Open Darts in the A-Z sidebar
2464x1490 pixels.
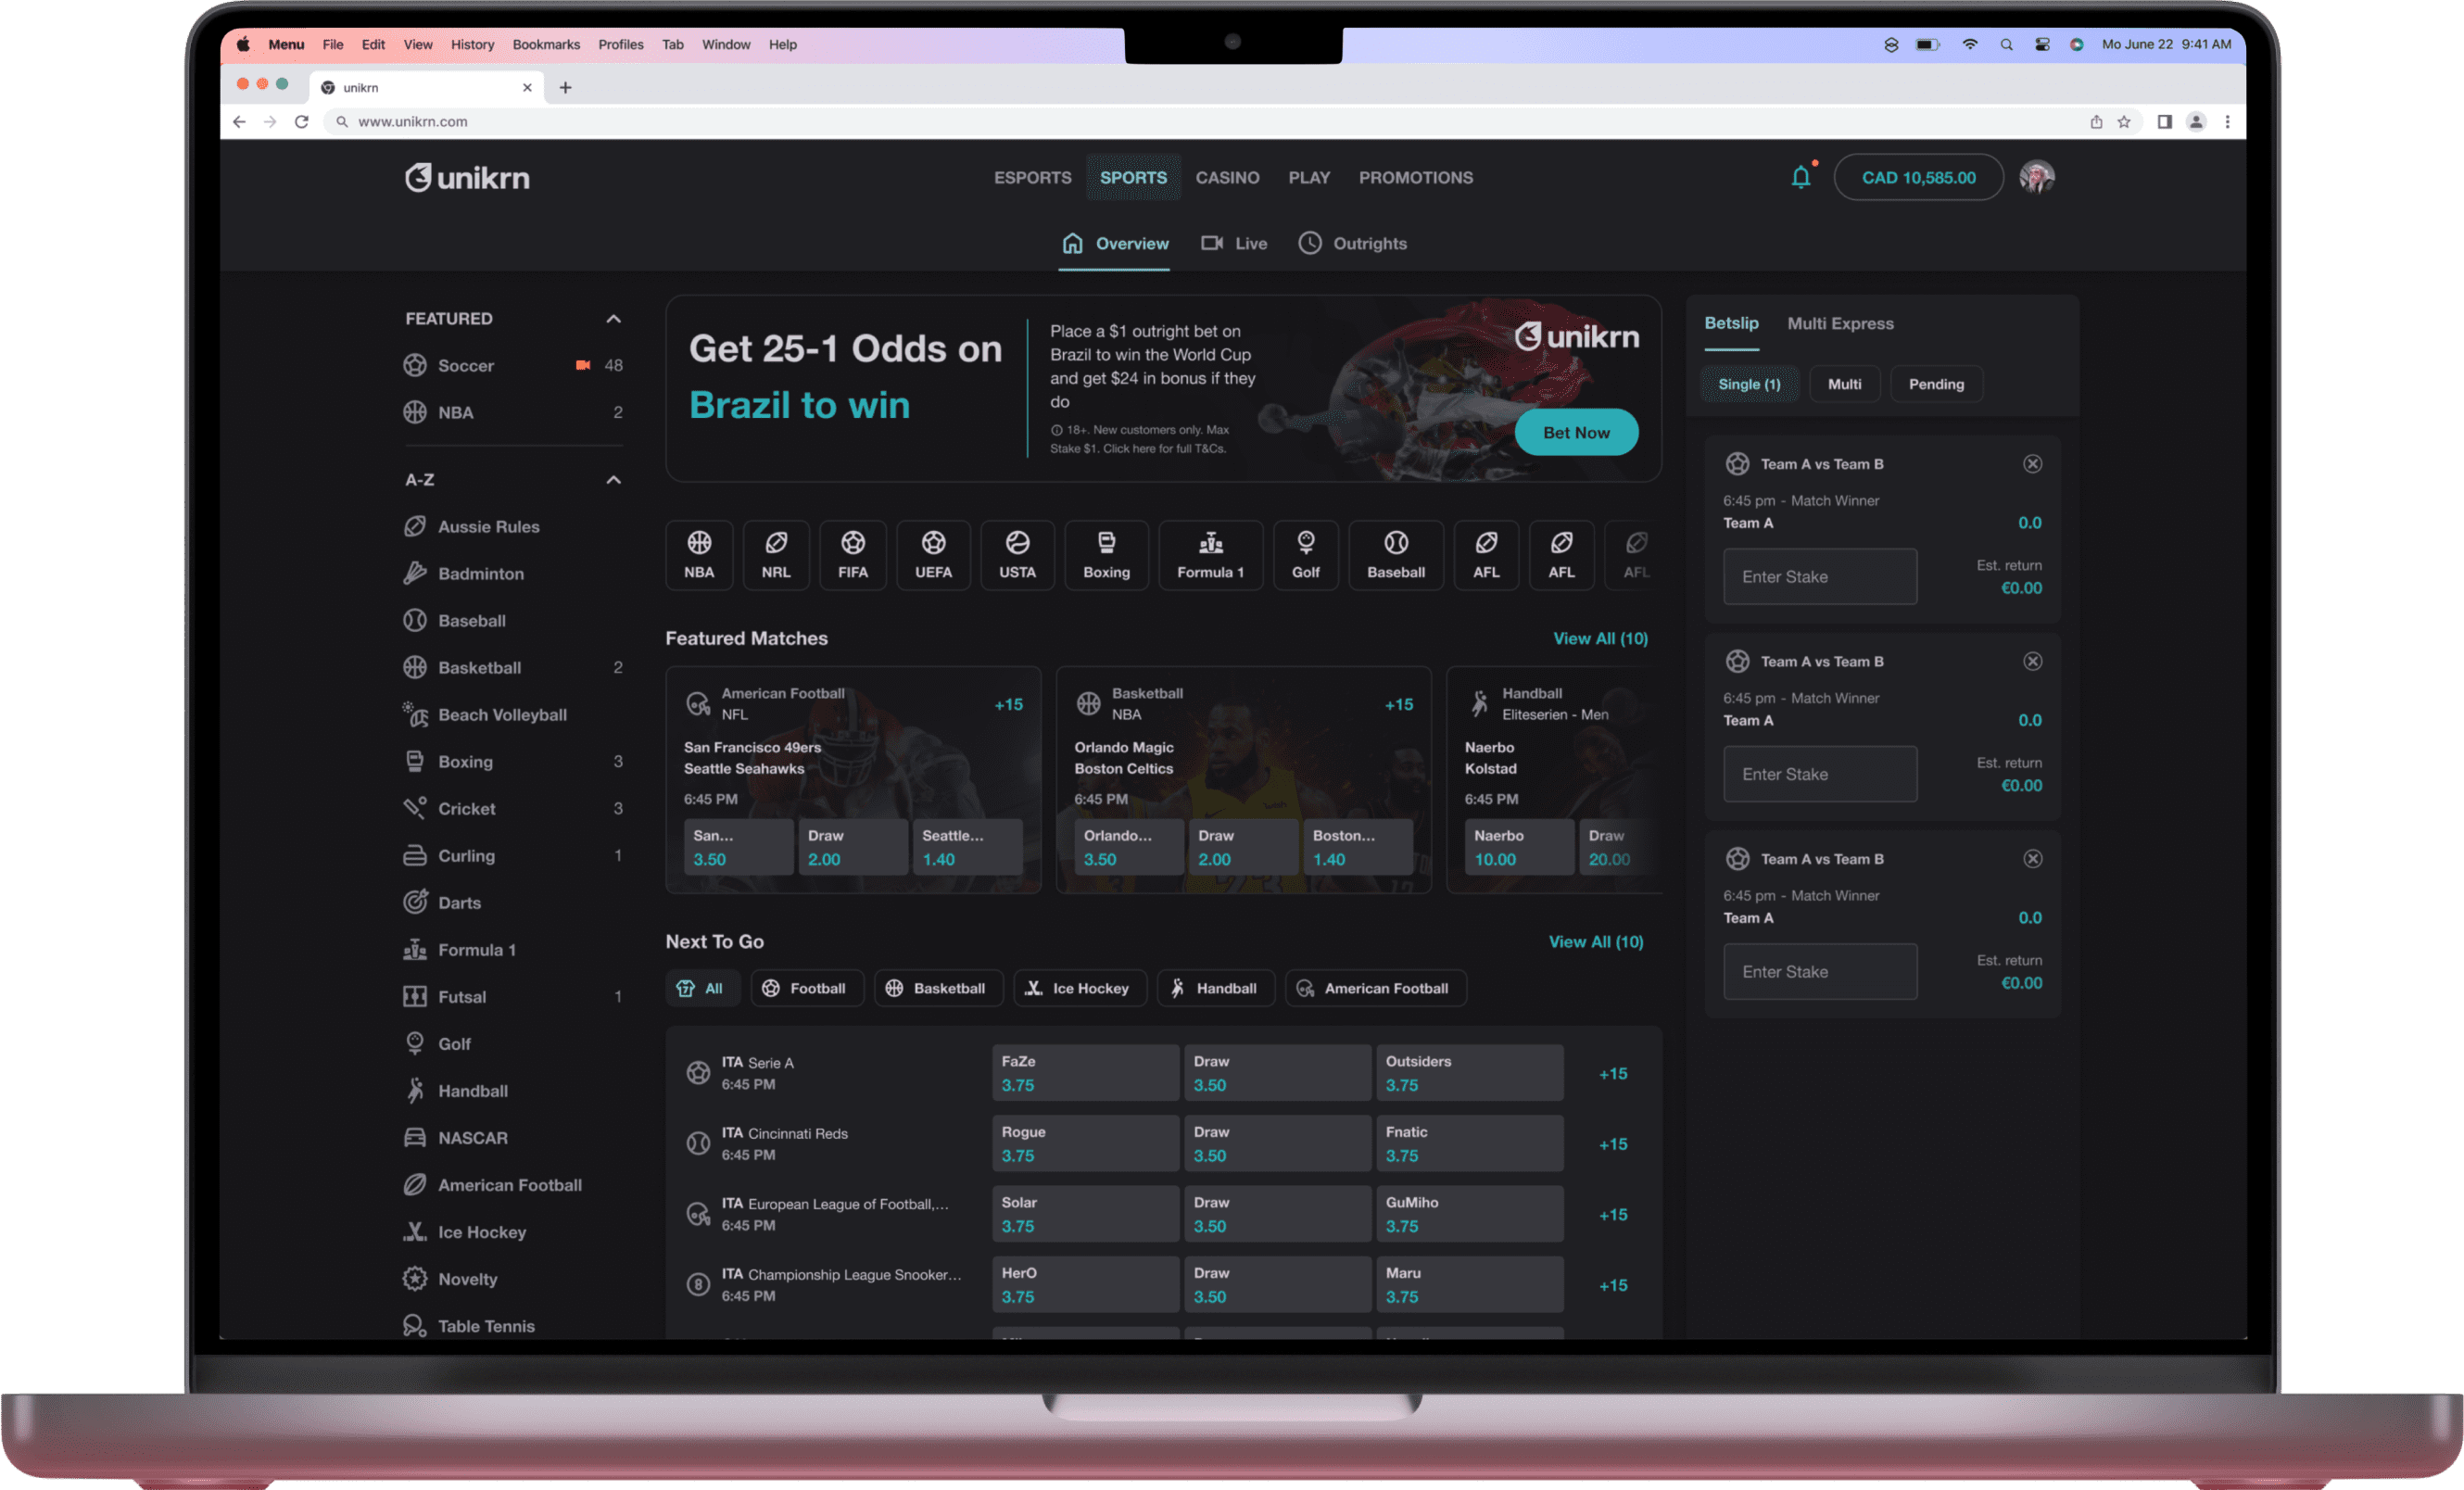pos(459,903)
